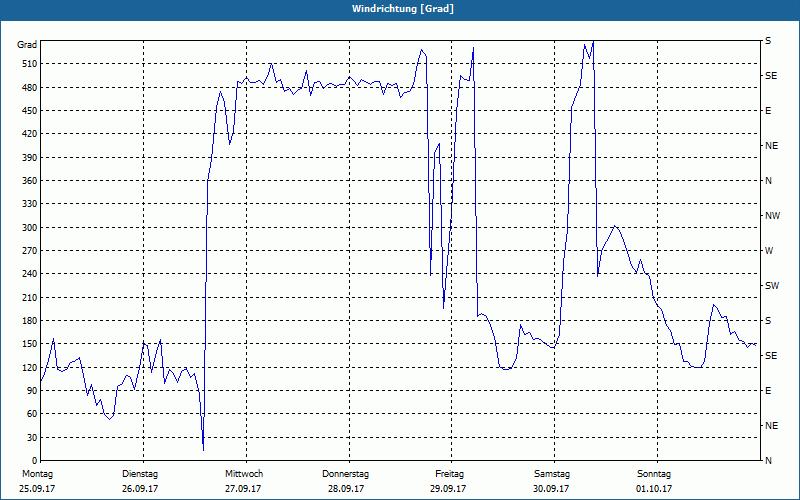The height and width of the screenshot is (500, 800).
Task: Select the date 27.09.17
Action: point(243,489)
